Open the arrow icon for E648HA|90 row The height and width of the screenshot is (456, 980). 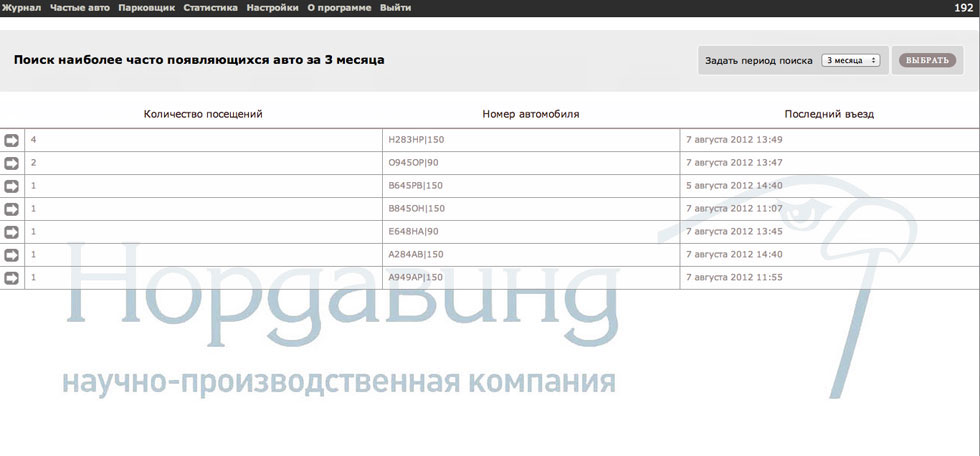[x=12, y=232]
